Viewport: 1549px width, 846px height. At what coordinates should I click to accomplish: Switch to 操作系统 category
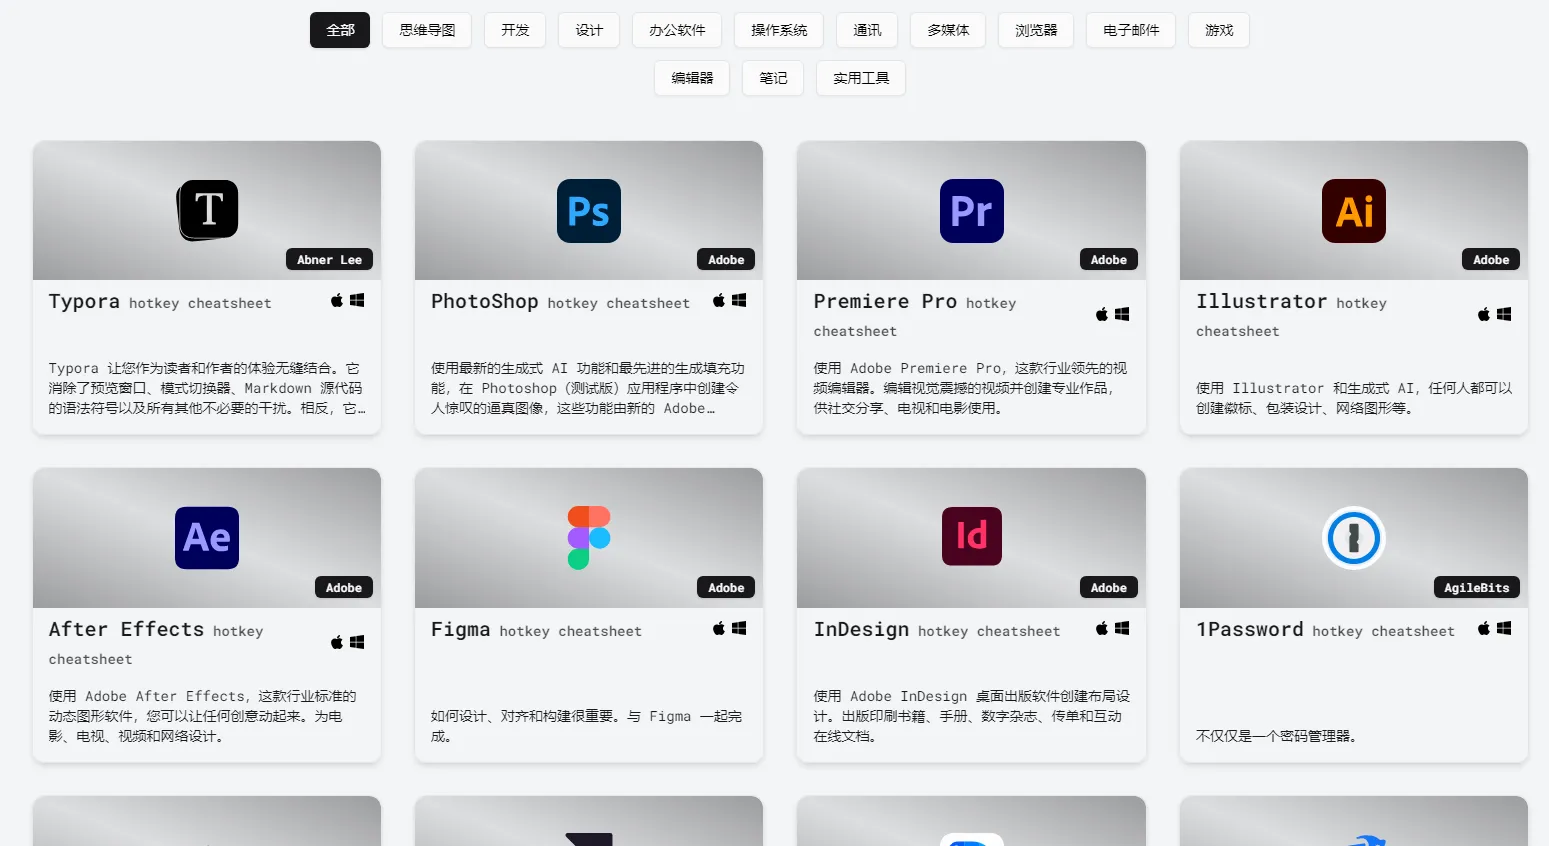pos(779,30)
